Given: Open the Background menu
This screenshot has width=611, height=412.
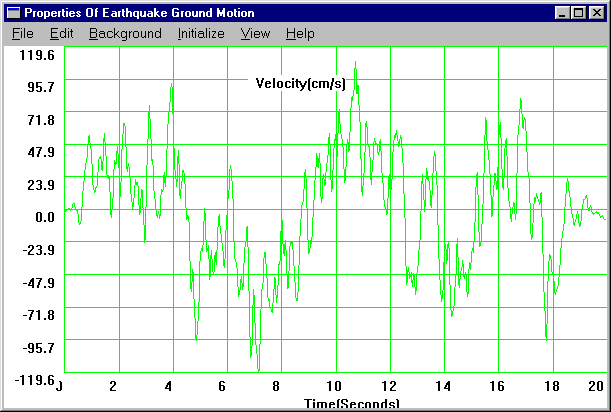Looking at the screenshot, I should coord(125,33).
